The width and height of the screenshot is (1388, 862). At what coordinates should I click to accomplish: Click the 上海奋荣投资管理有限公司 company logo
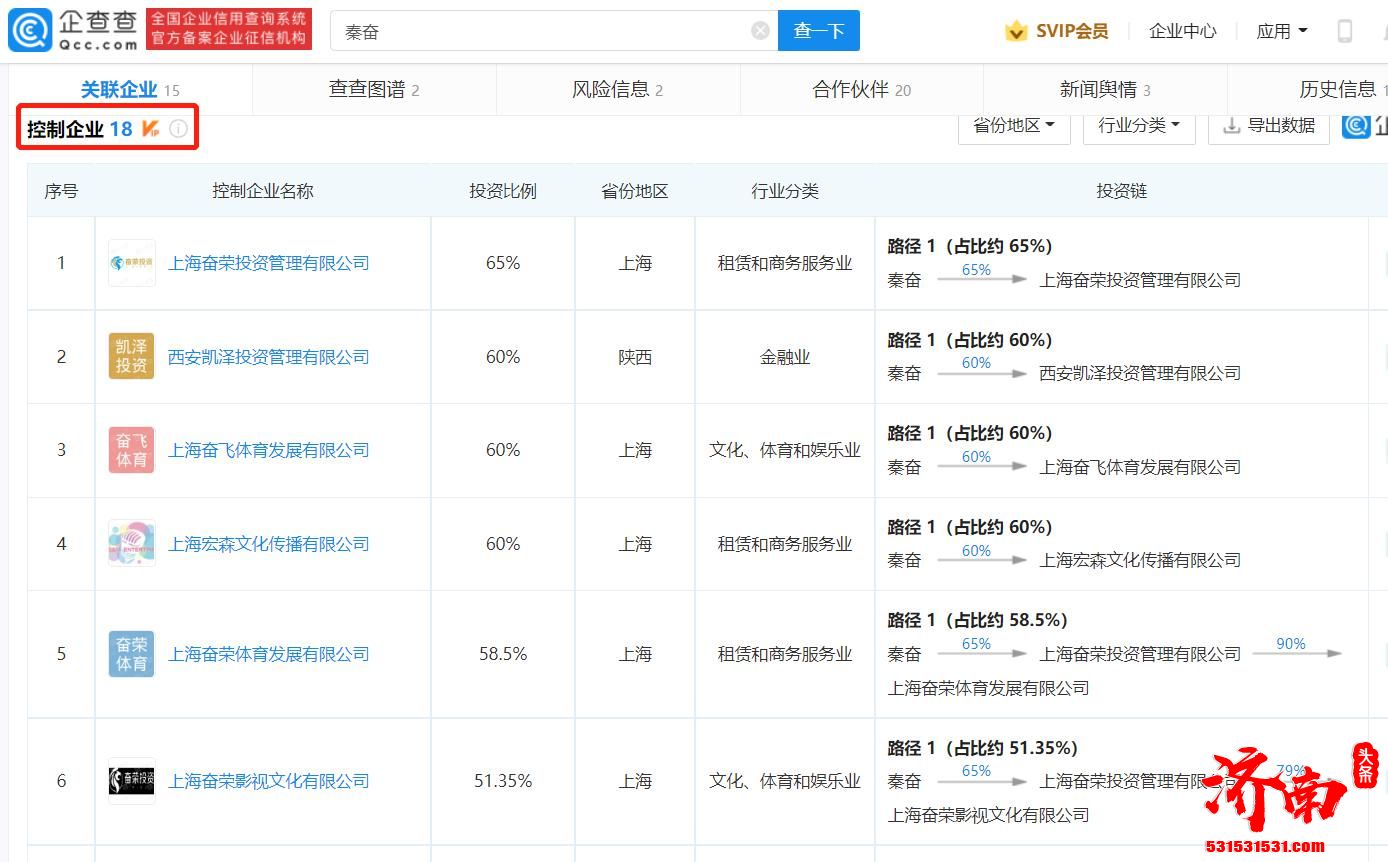click(x=132, y=263)
